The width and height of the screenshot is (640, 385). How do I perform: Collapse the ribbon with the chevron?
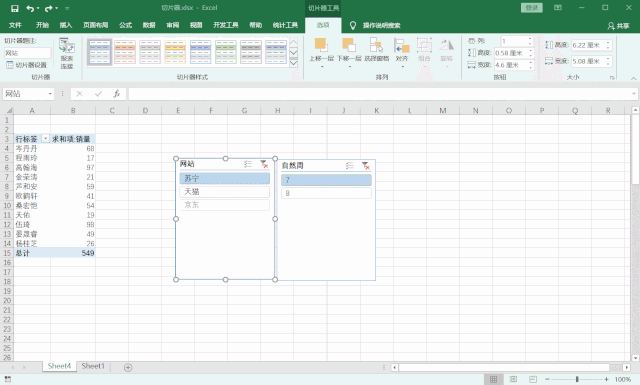pos(633,78)
